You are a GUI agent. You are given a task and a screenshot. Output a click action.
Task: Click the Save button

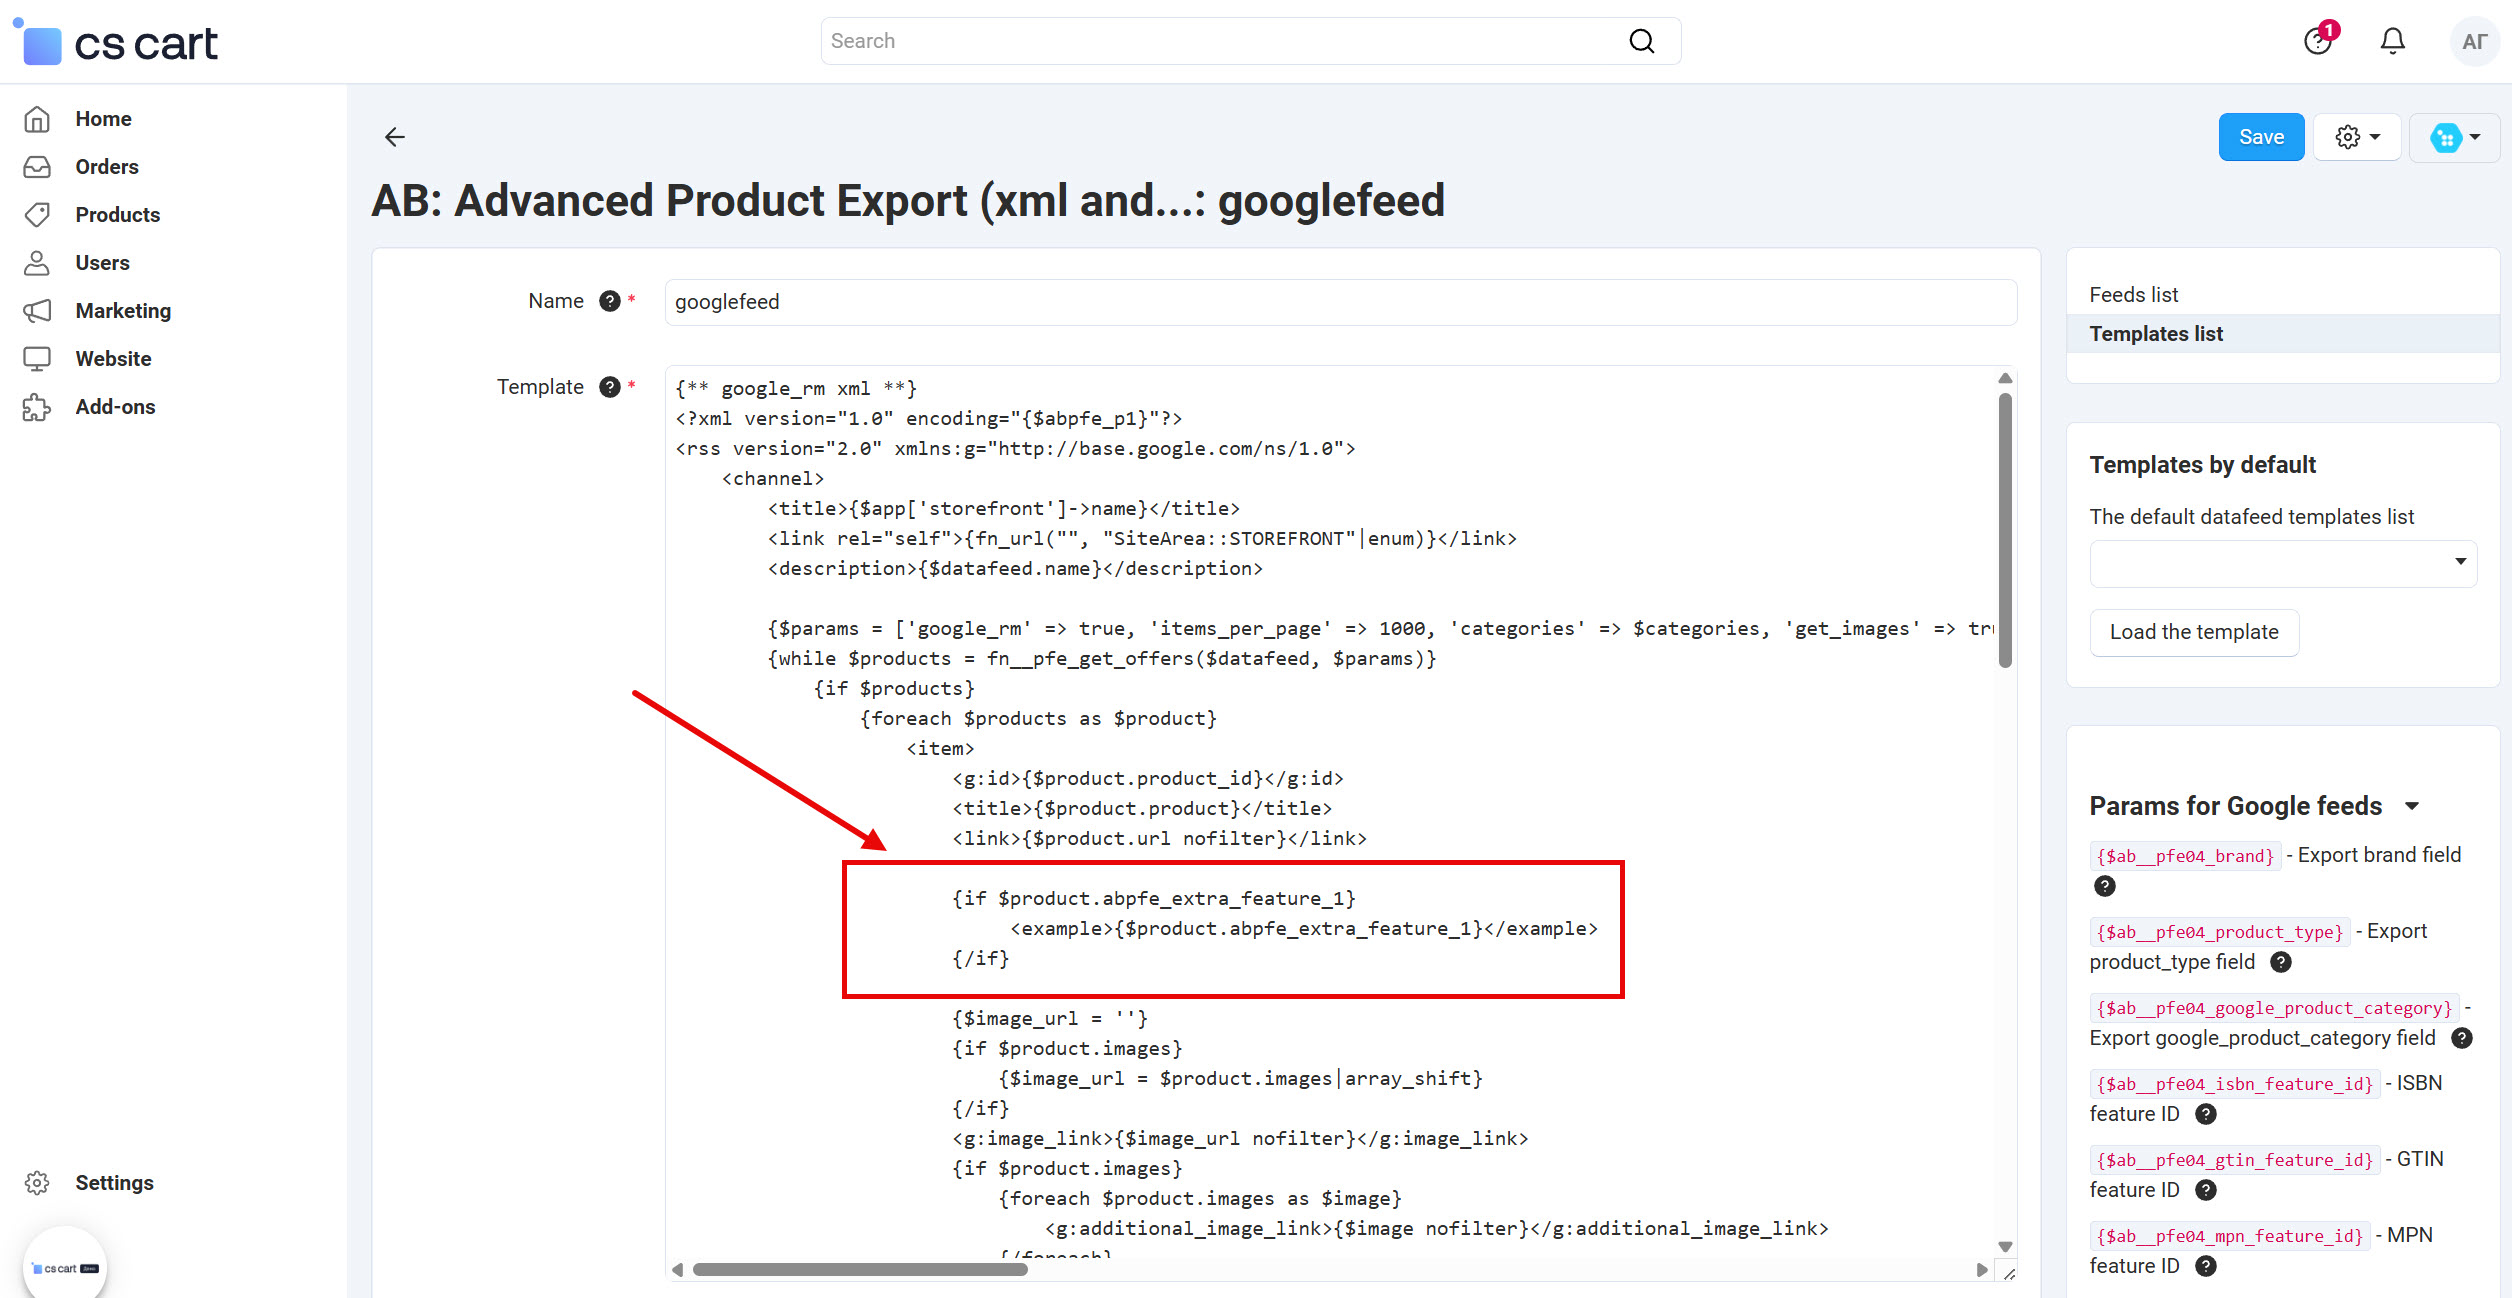point(2261,137)
